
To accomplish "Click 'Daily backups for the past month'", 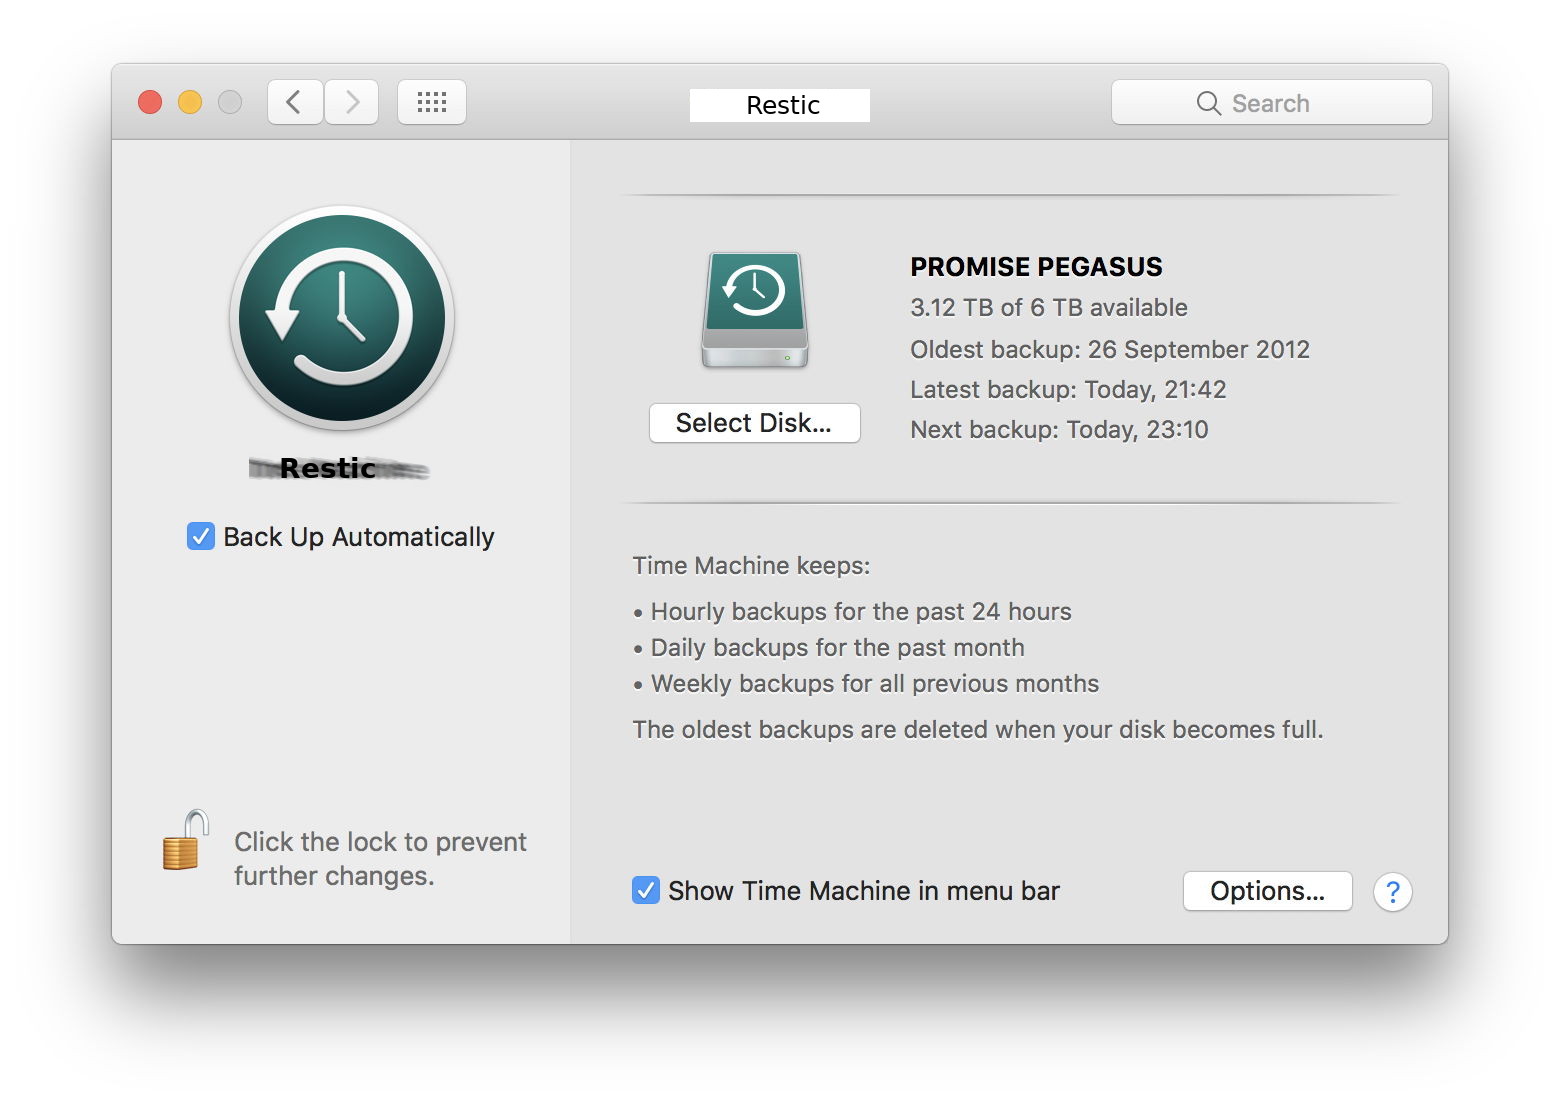I will pos(837,648).
